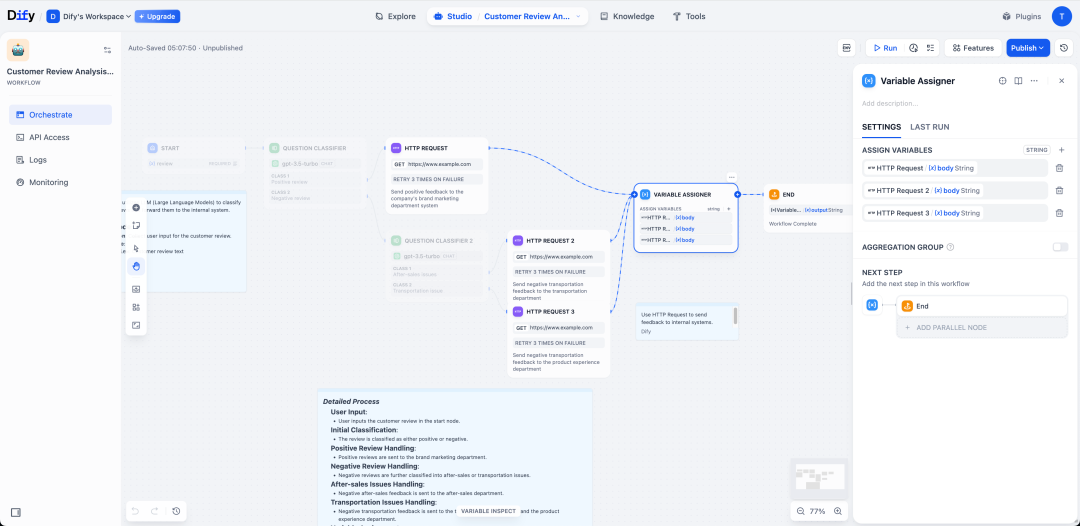Toggle the Aggregation Group switch
This screenshot has height=526, width=1080.
click(x=1059, y=247)
